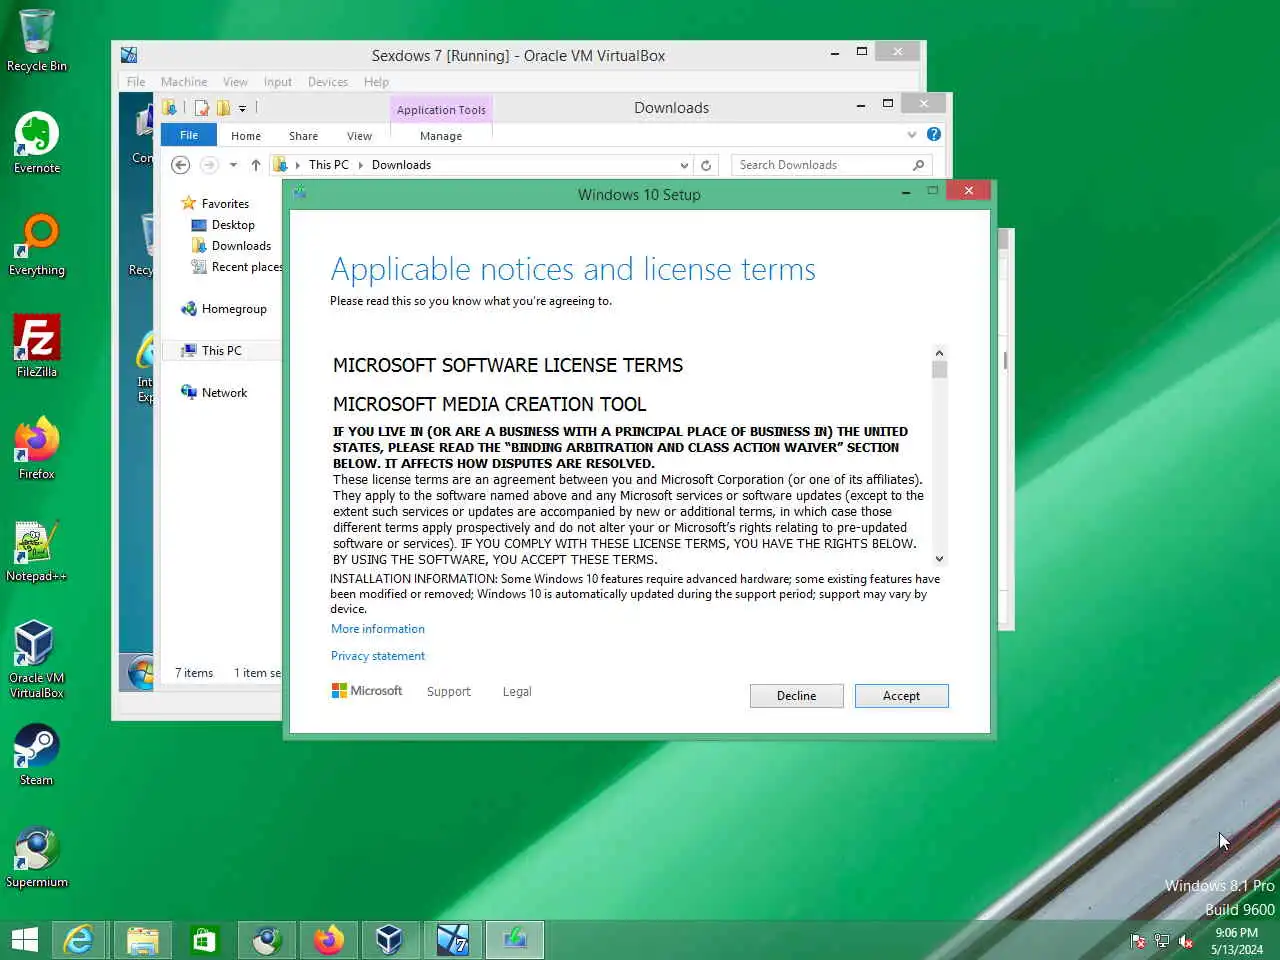Image resolution: width=1280 pixels, height=960 pixels.
Task: Open the Home ribbon tab
Action: click(246, 136)
